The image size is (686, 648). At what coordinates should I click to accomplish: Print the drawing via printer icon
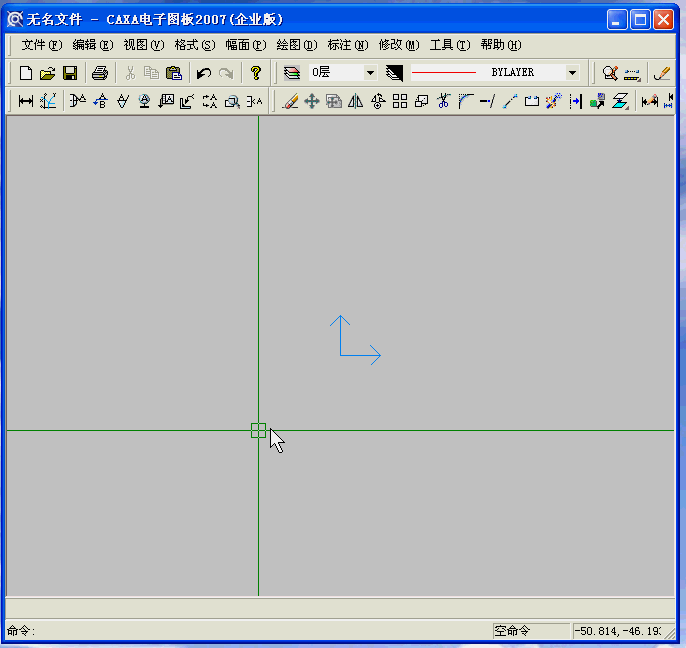pyautogui.click(x=99, y=73)
